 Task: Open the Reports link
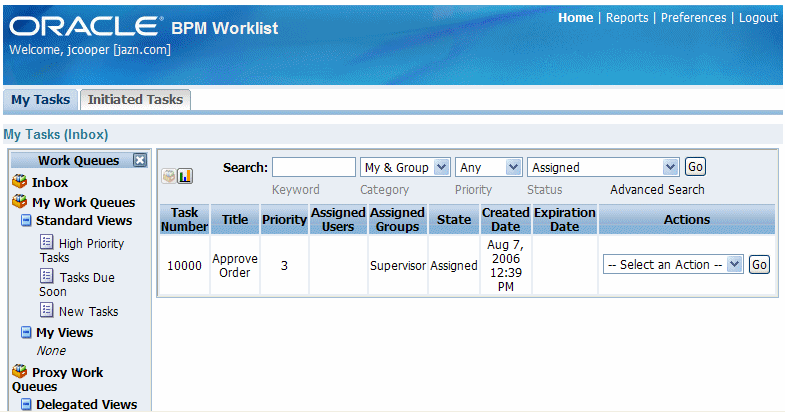(627, 18)
